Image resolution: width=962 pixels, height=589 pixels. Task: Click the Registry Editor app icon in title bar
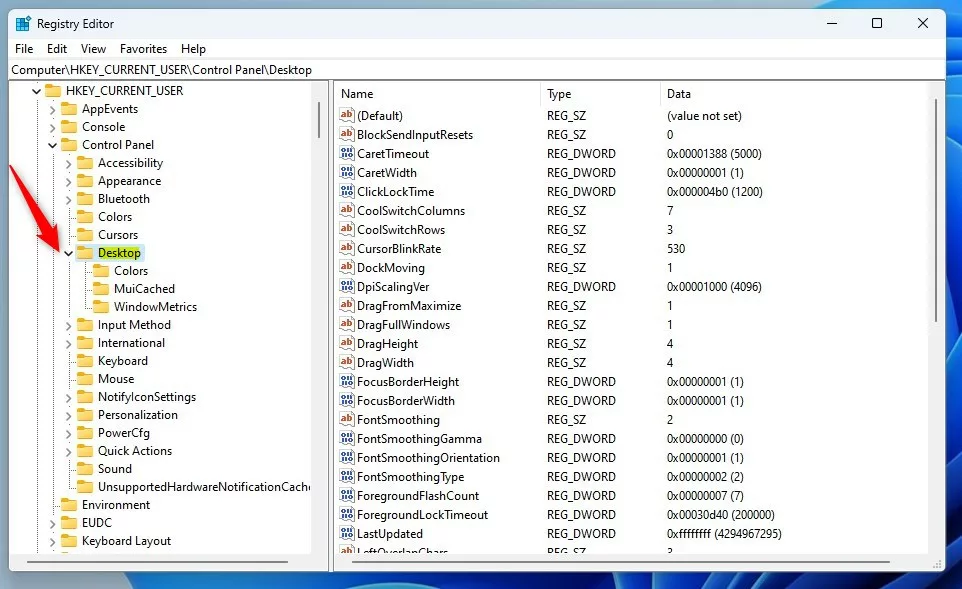coord(23,24)
